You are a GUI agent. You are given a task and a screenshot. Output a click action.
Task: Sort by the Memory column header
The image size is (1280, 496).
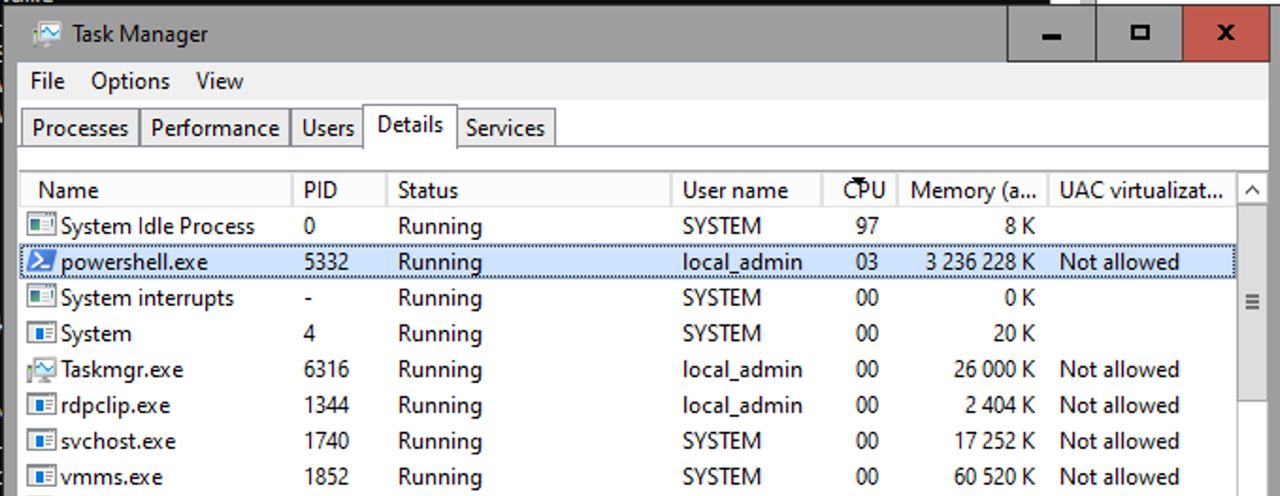pyautogui.click(x=973, y=190)
